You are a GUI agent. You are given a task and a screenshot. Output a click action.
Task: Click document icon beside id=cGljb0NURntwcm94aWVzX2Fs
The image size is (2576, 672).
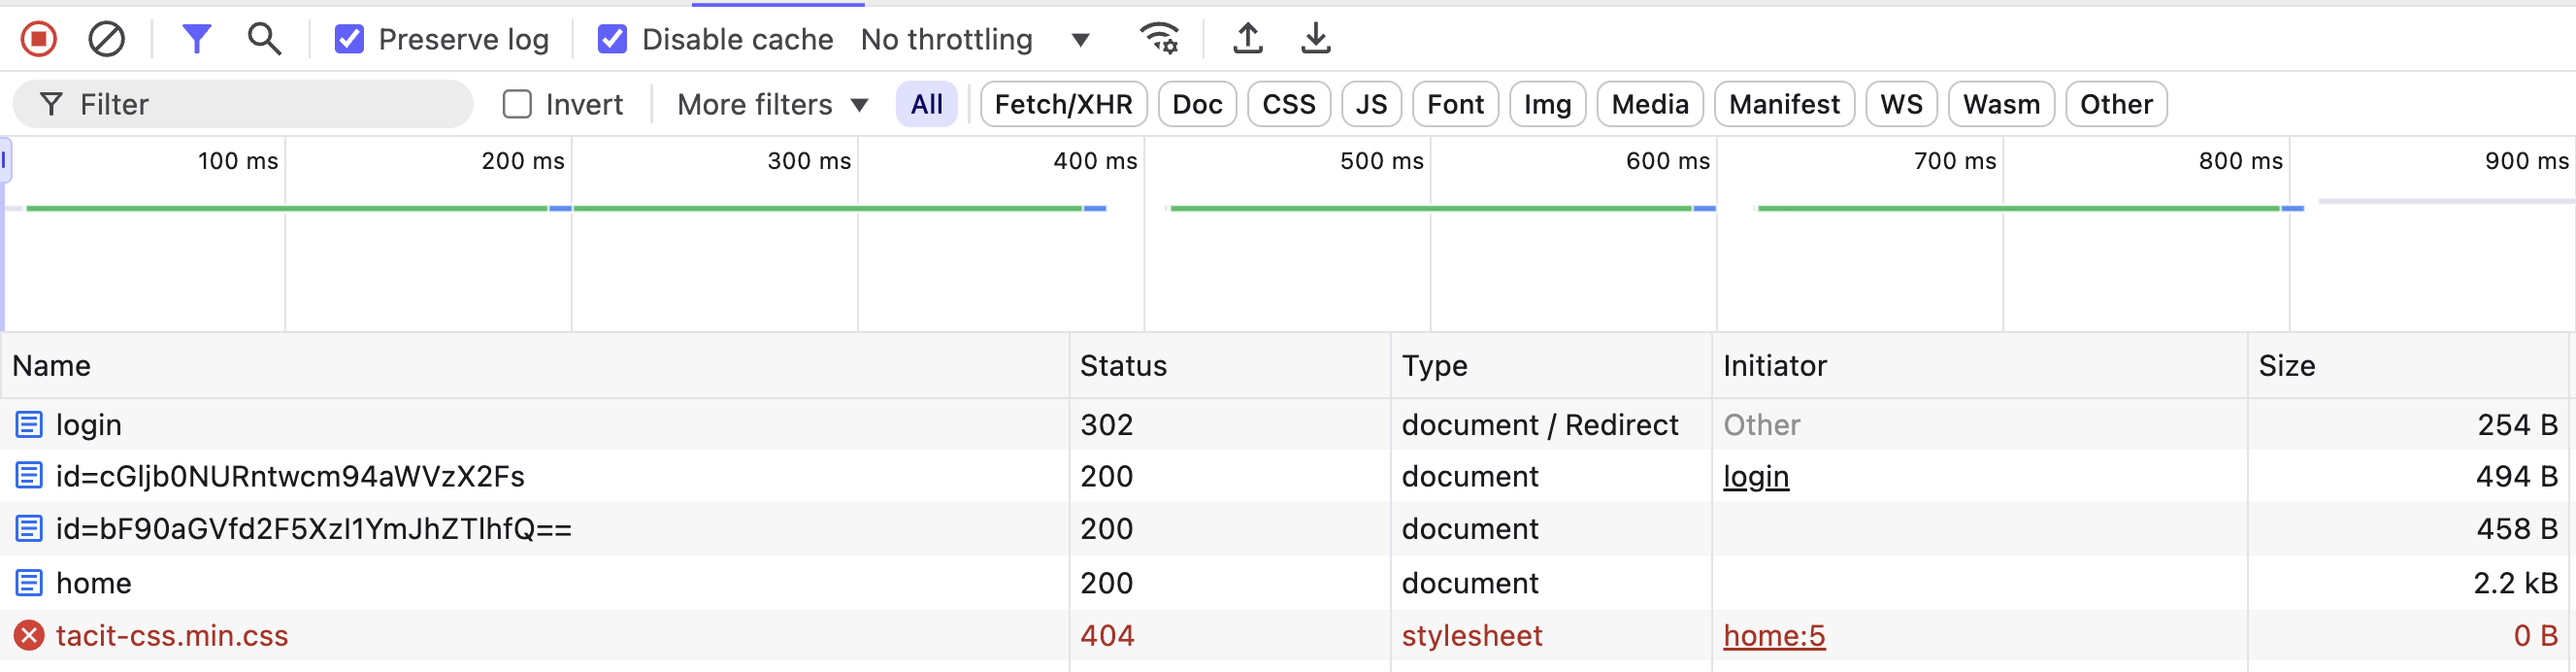29,476
